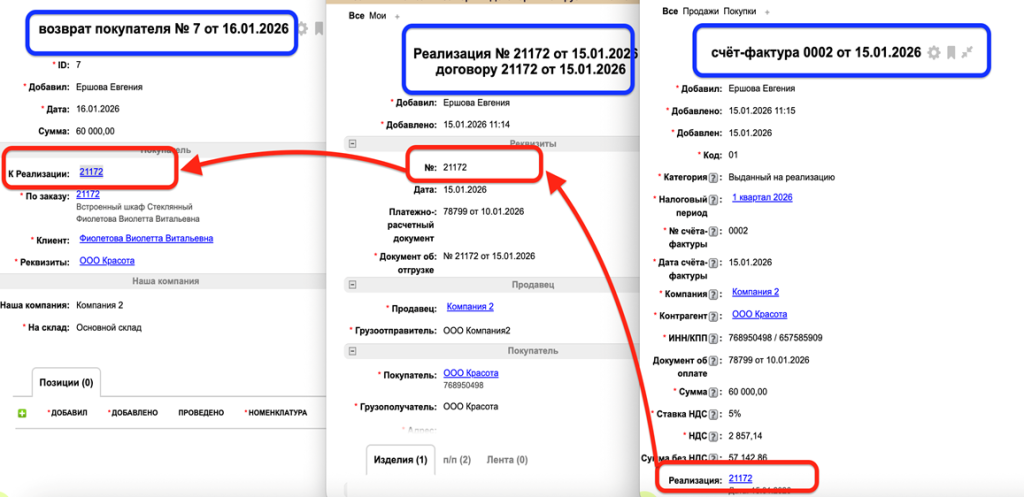Collapse the Реквизиты section
The image size is (1024, 497).
(352, 144)
